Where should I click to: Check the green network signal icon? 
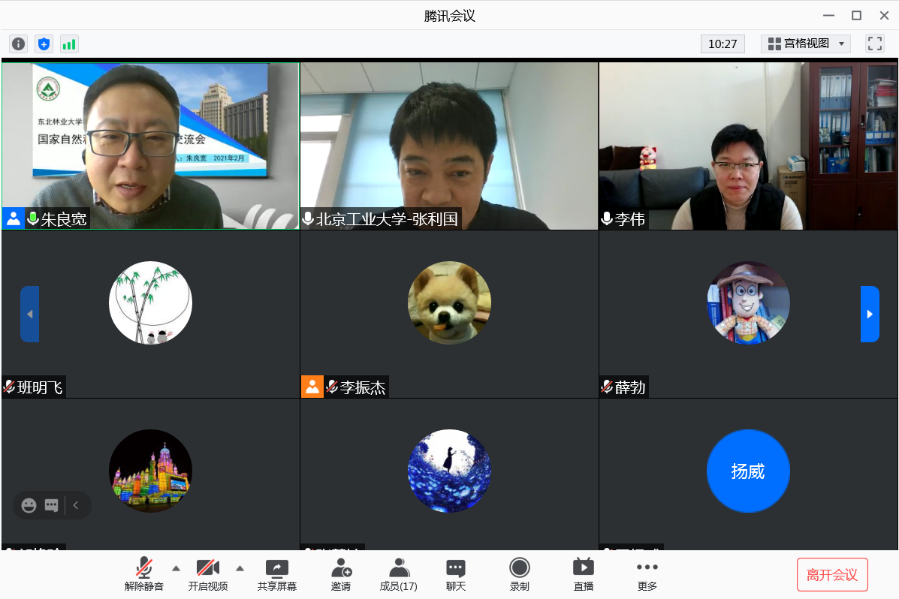pos(69,44)
